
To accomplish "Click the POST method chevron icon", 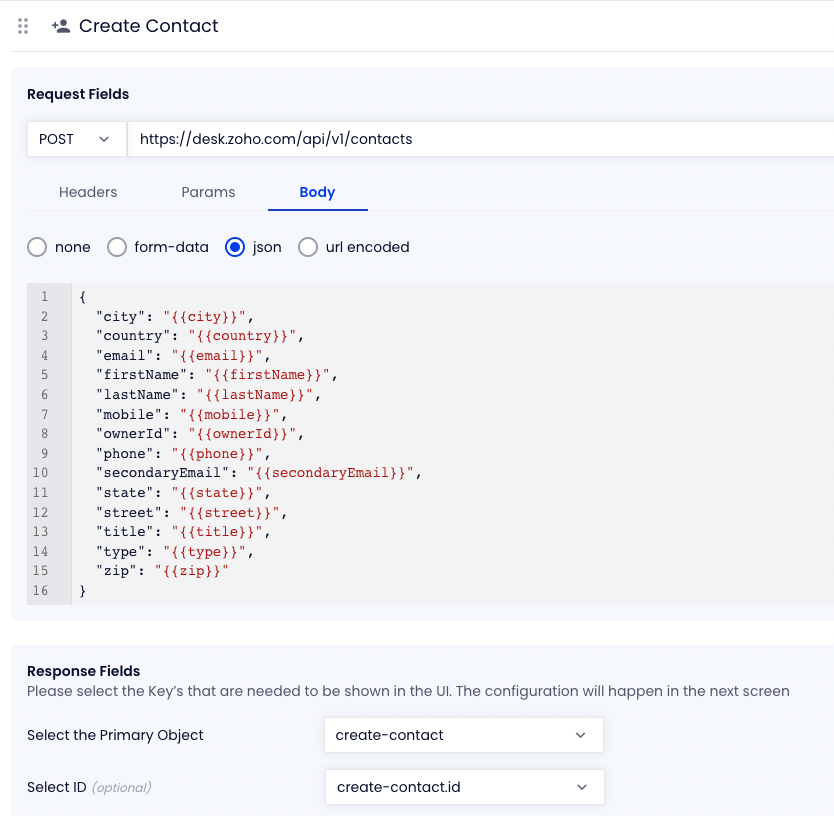I will point(104,139).
